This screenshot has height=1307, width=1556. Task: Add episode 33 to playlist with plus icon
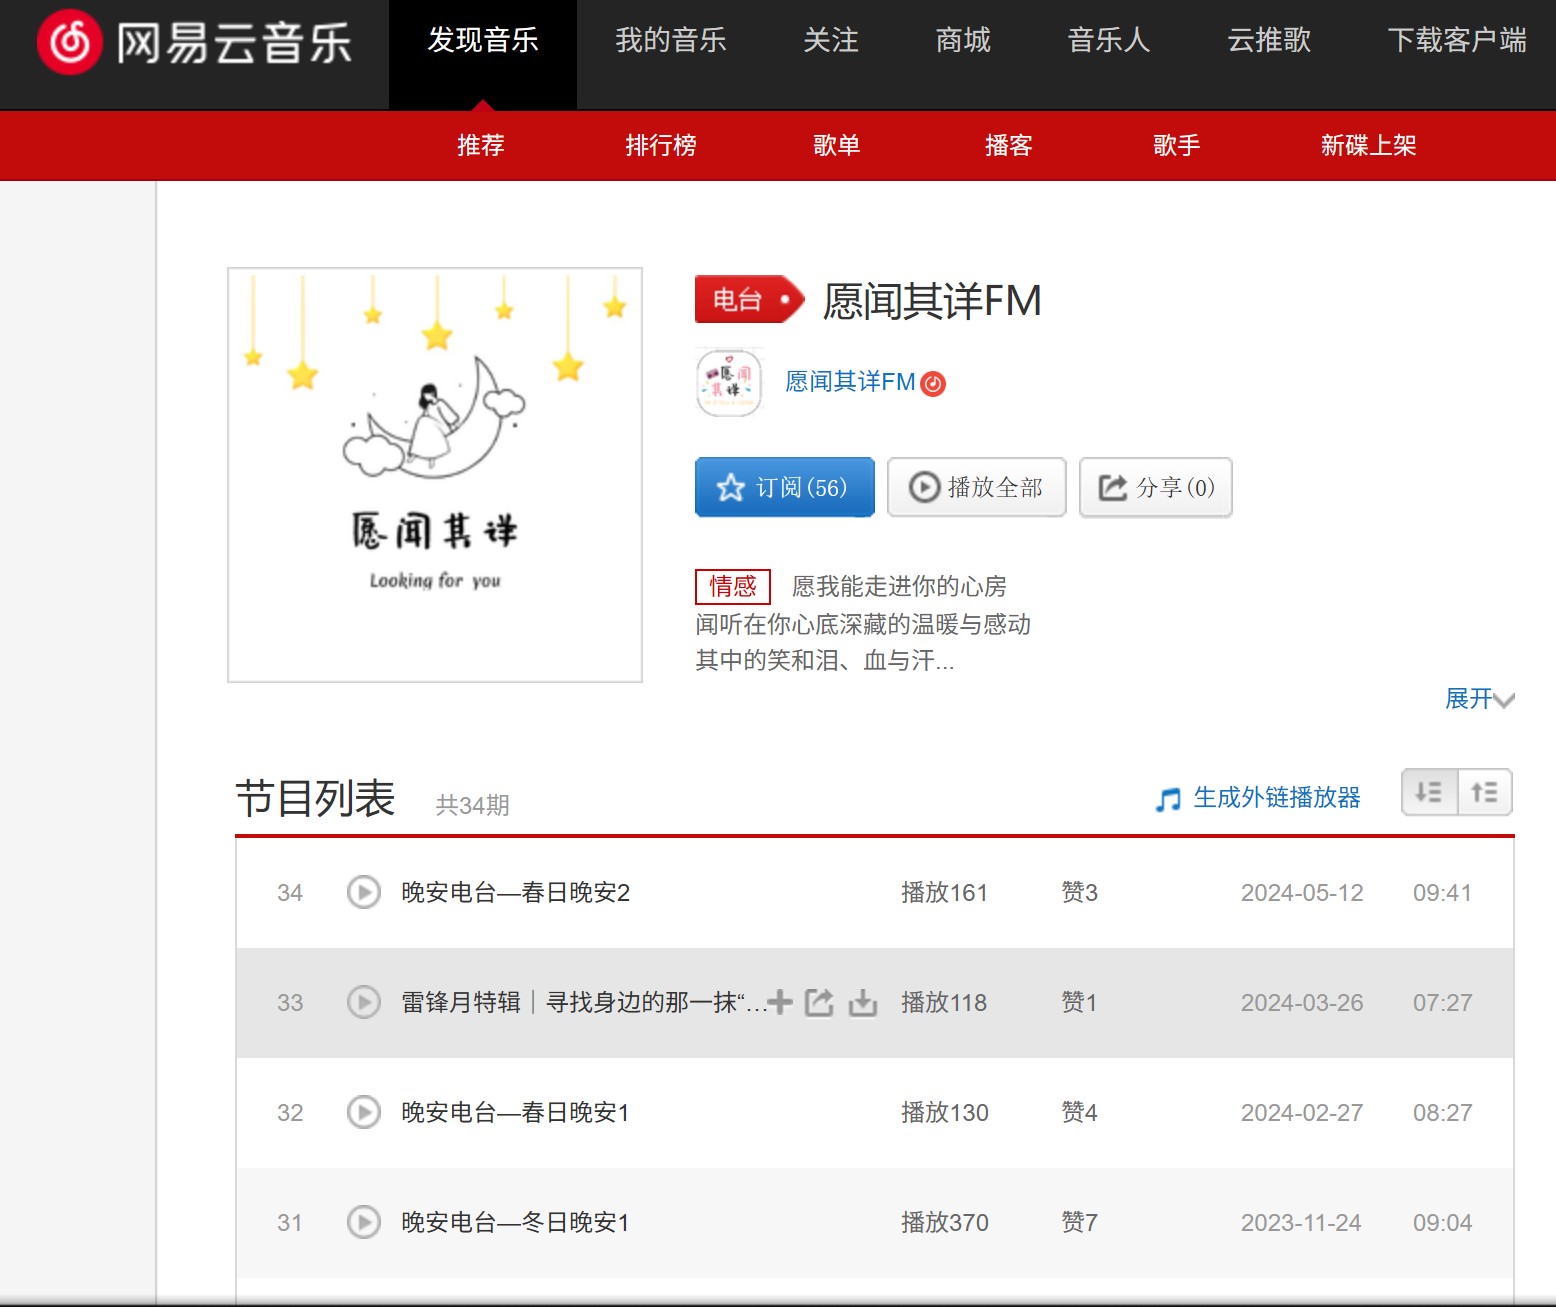780,1002
